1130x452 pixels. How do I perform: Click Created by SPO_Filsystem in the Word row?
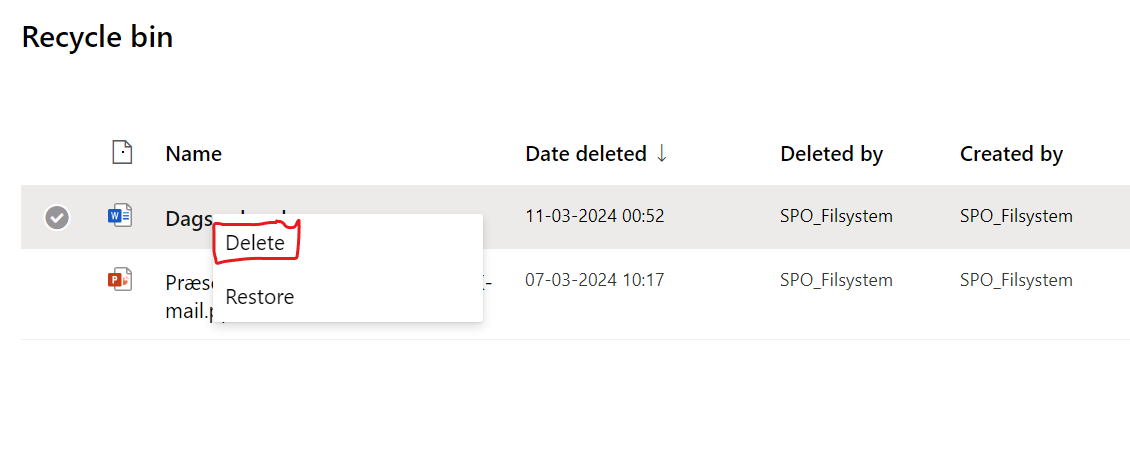(1016, 216)
